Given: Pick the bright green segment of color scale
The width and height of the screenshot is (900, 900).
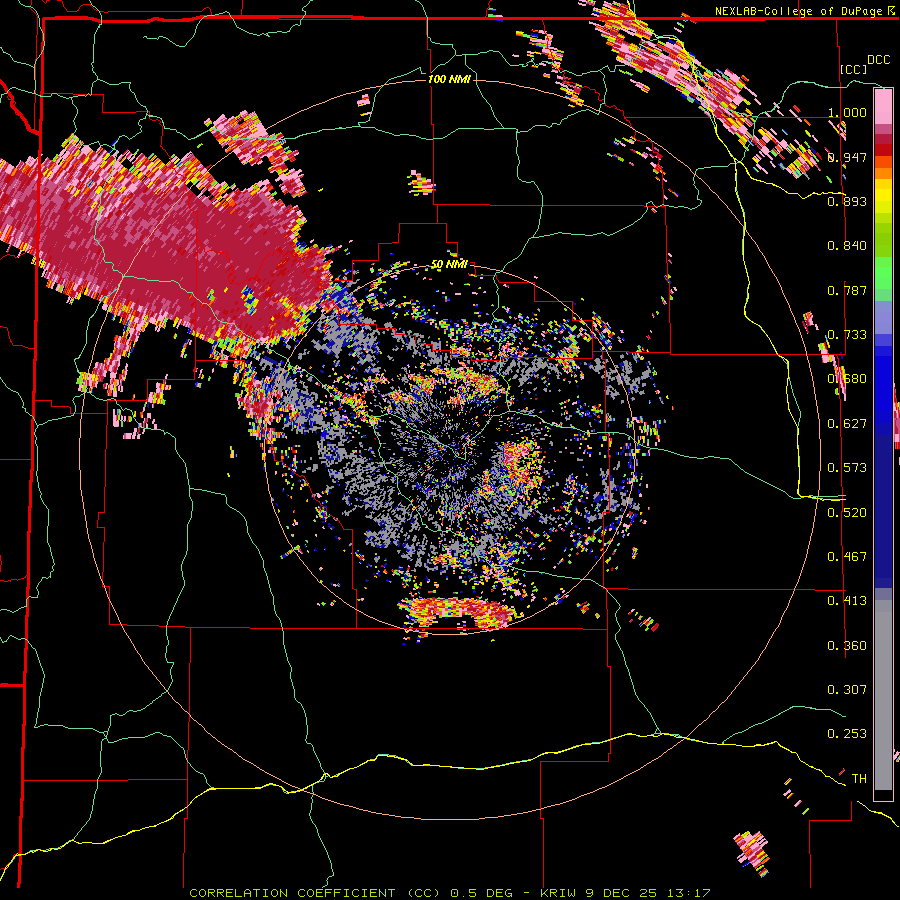Looking at the screenshot, I should 883,273.
